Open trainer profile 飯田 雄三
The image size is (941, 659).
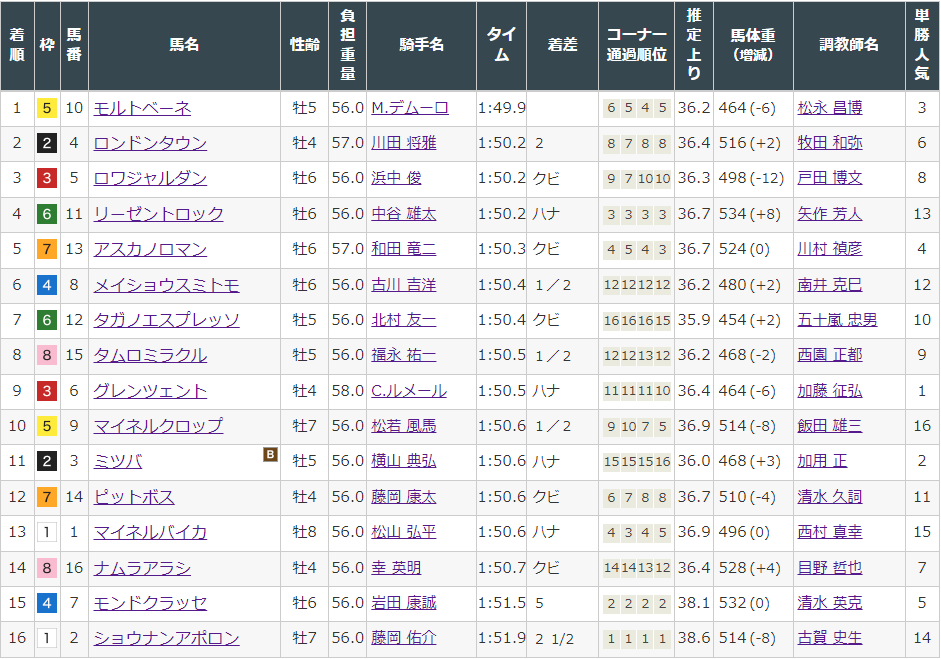tap(830, 426)
